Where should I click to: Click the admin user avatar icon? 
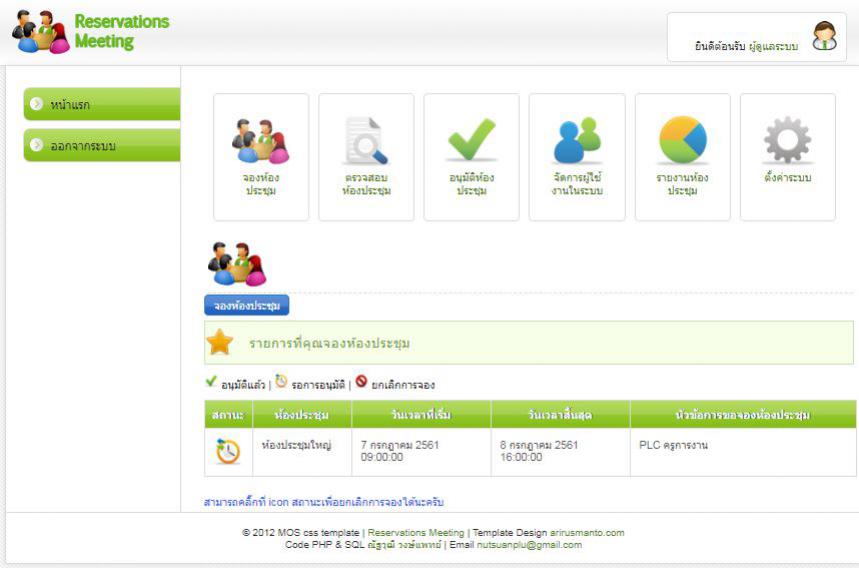point(824,36)
